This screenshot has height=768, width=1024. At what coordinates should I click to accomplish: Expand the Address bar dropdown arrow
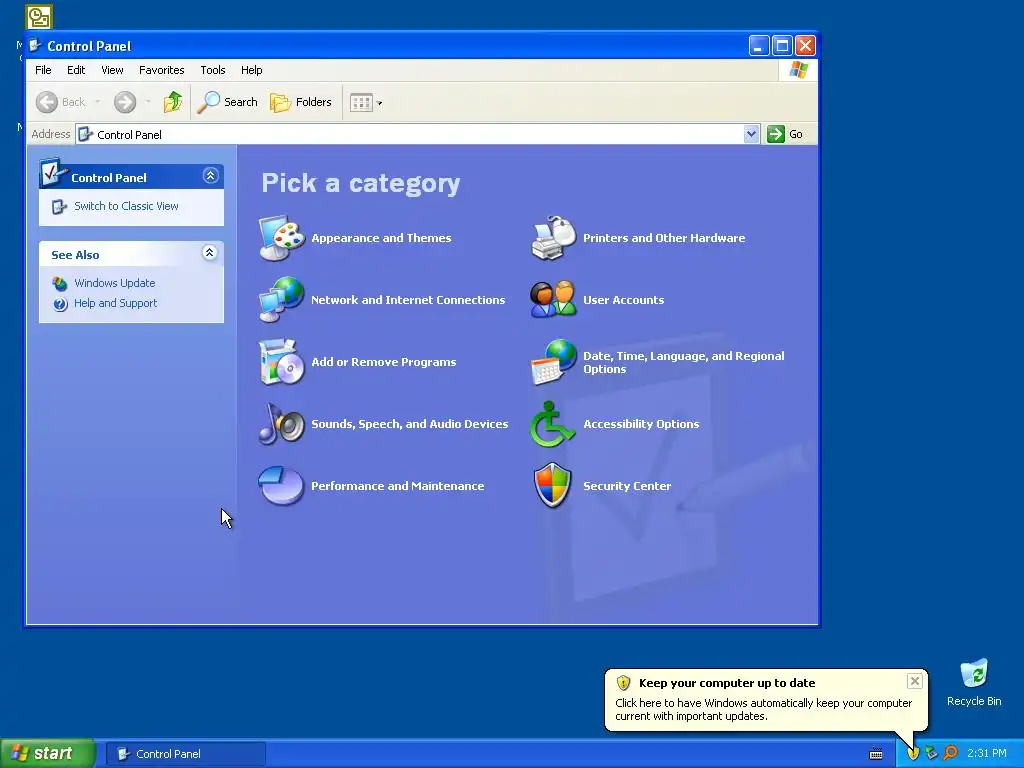point(752,134)
